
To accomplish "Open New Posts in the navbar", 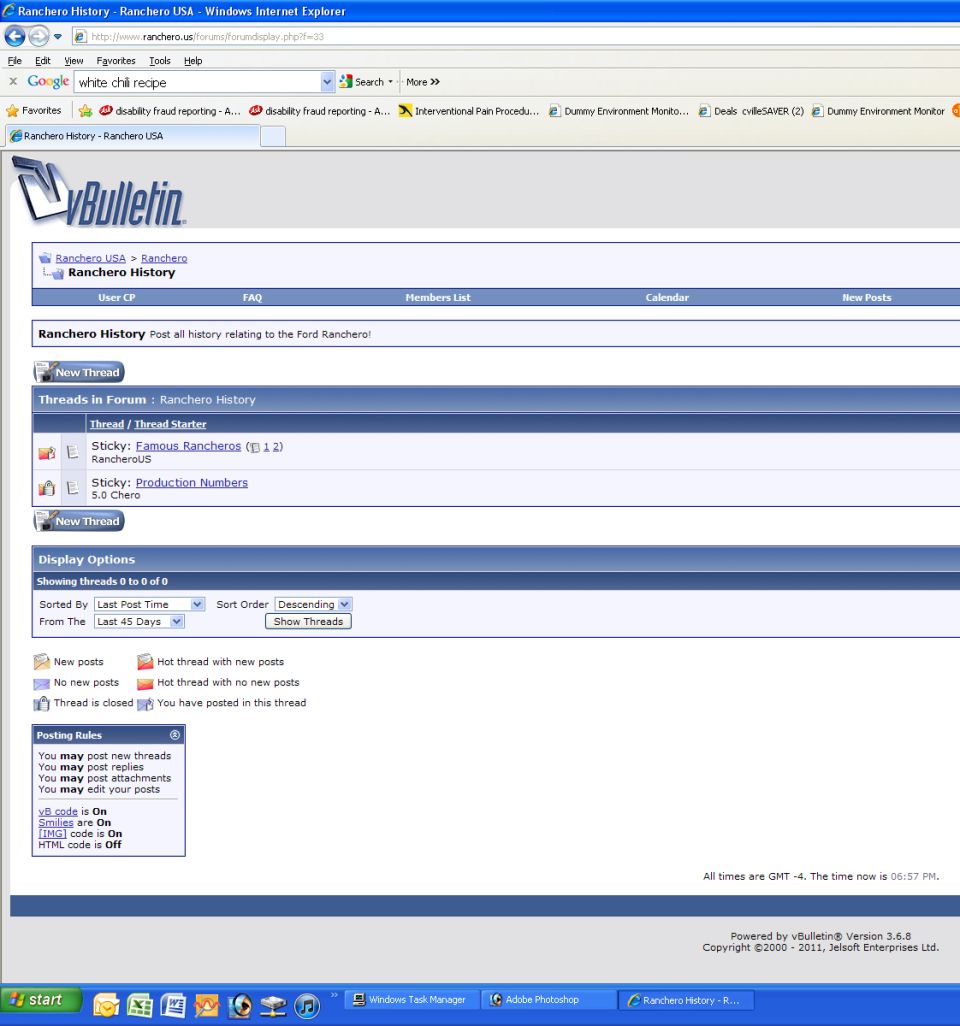I will 866,297.
